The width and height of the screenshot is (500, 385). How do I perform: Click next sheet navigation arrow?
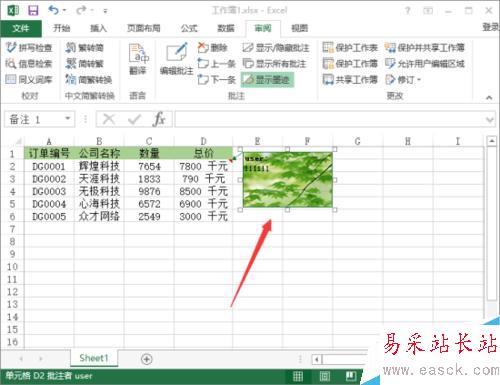click(41, 359)
